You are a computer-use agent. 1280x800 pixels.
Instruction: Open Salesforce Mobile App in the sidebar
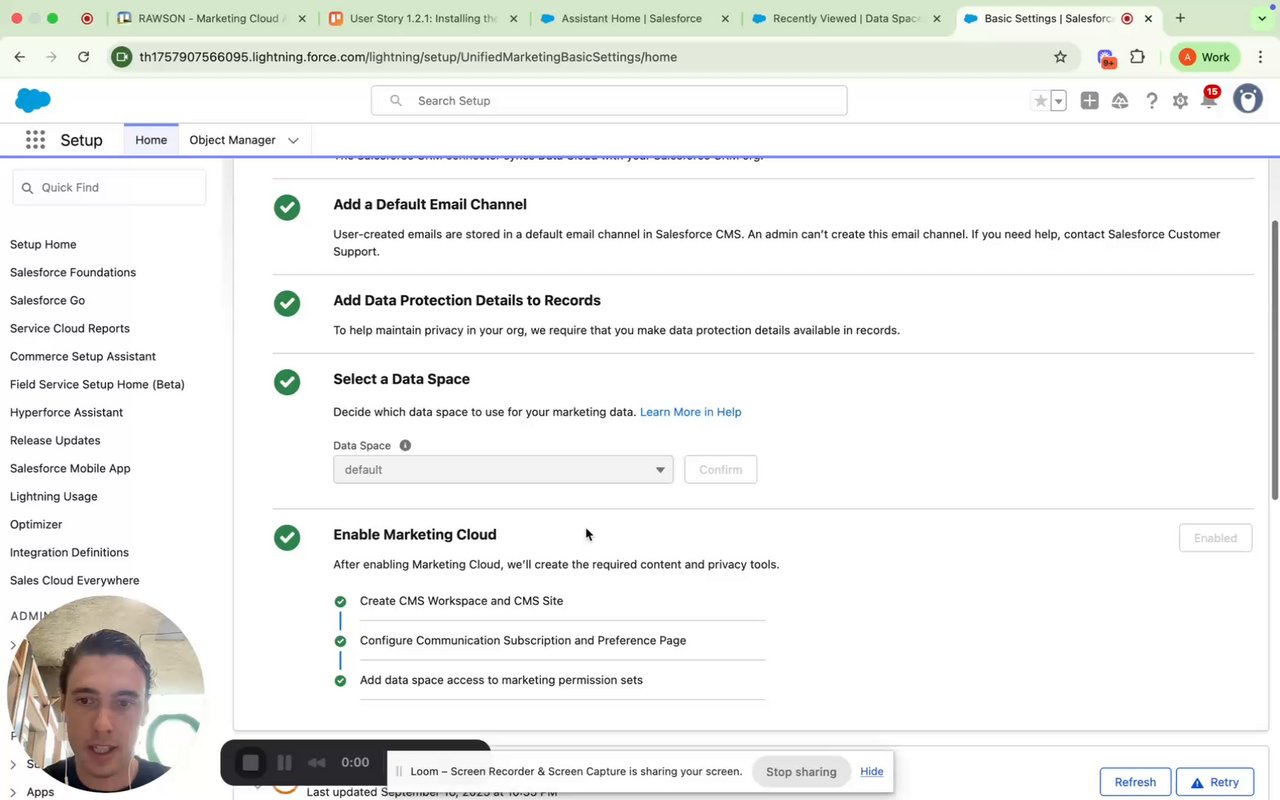(70, 468)
